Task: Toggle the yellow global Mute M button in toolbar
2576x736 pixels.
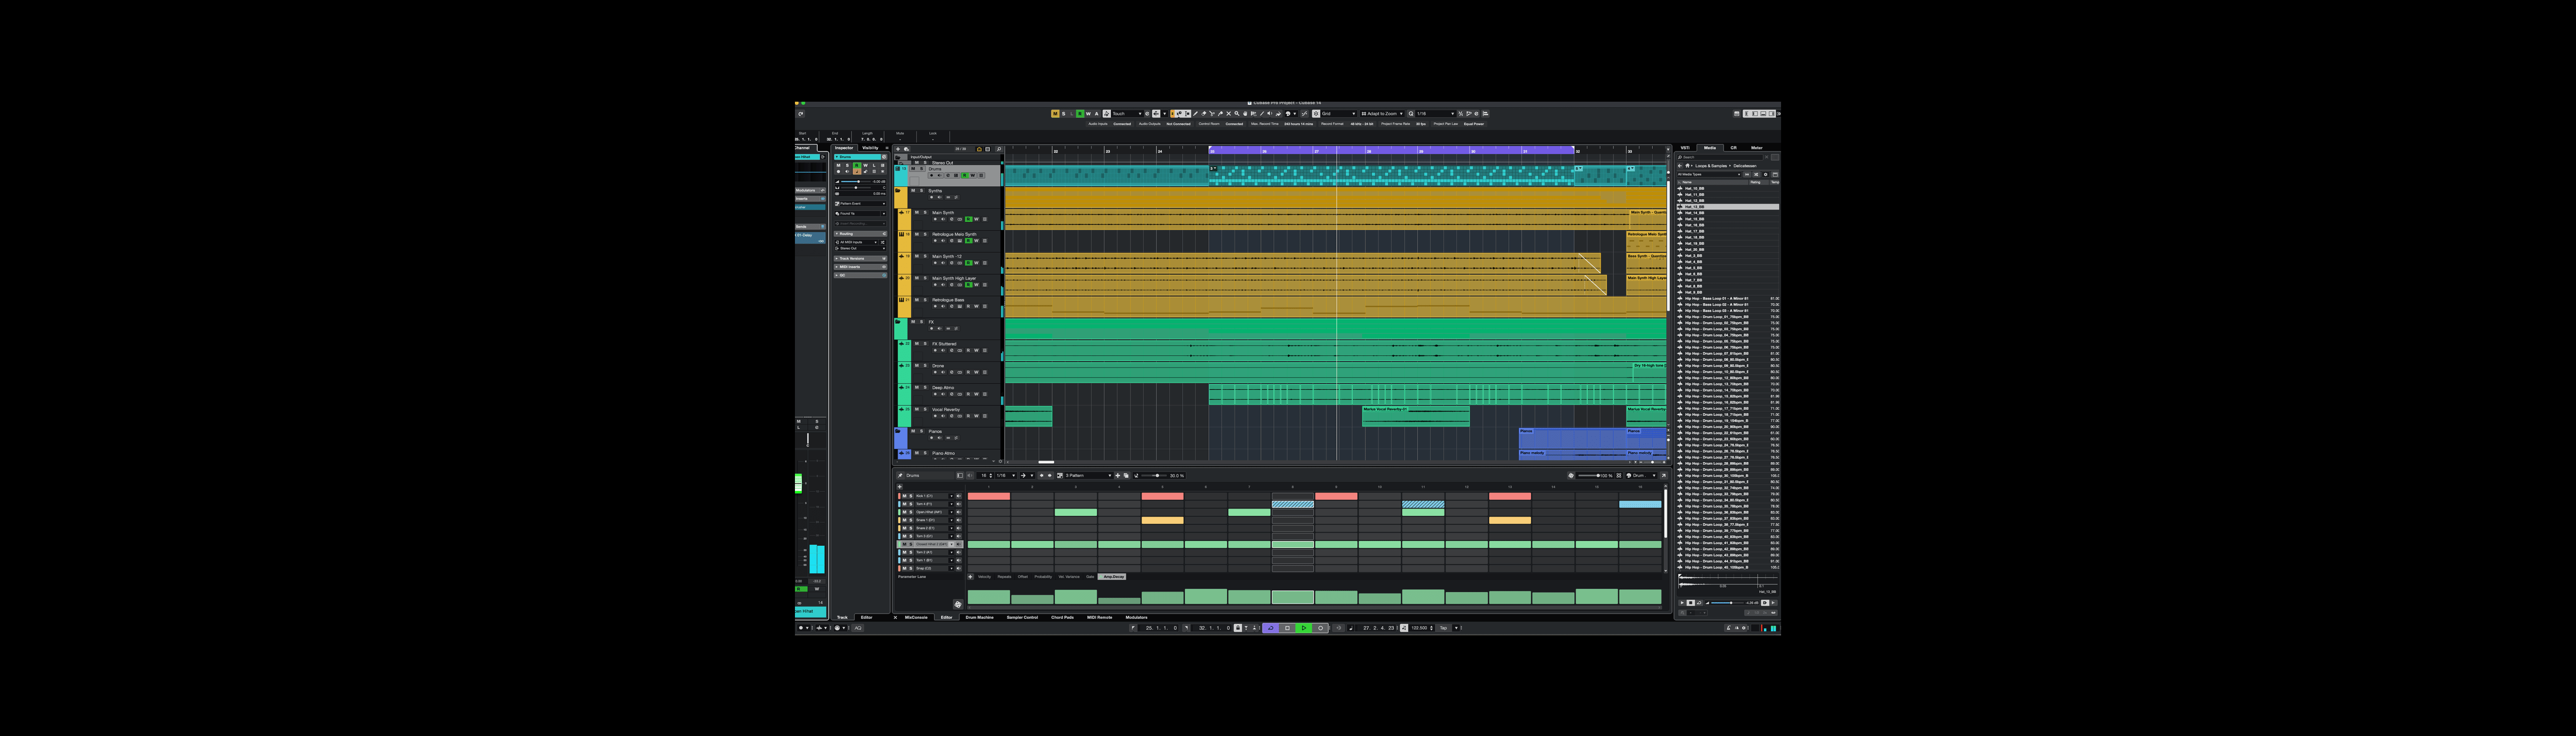Action: (1055, 114)
